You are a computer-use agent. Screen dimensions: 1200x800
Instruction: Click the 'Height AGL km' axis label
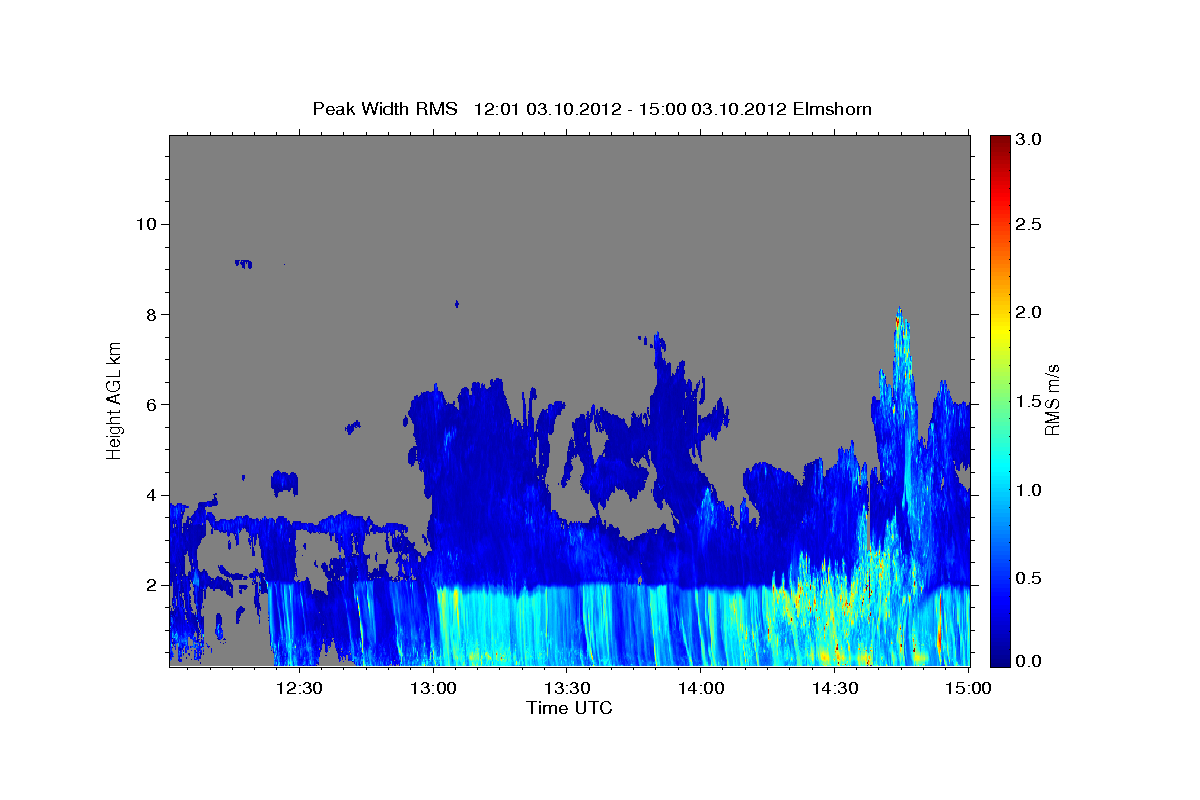[114, 400]
